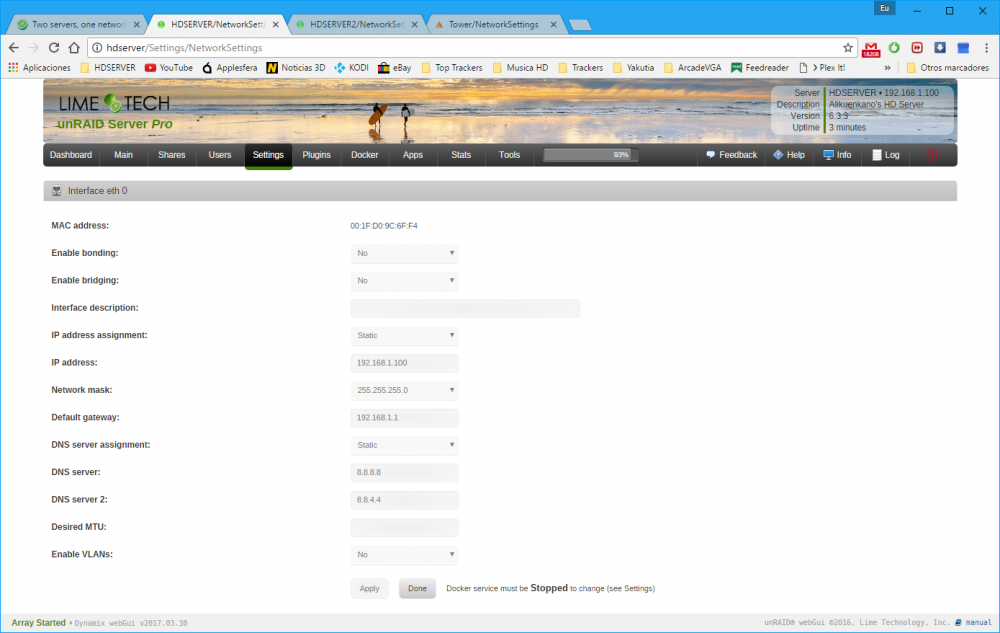1000x633 pixels.
Task: Open the Plugins tab
Action: tap(316, 155)
